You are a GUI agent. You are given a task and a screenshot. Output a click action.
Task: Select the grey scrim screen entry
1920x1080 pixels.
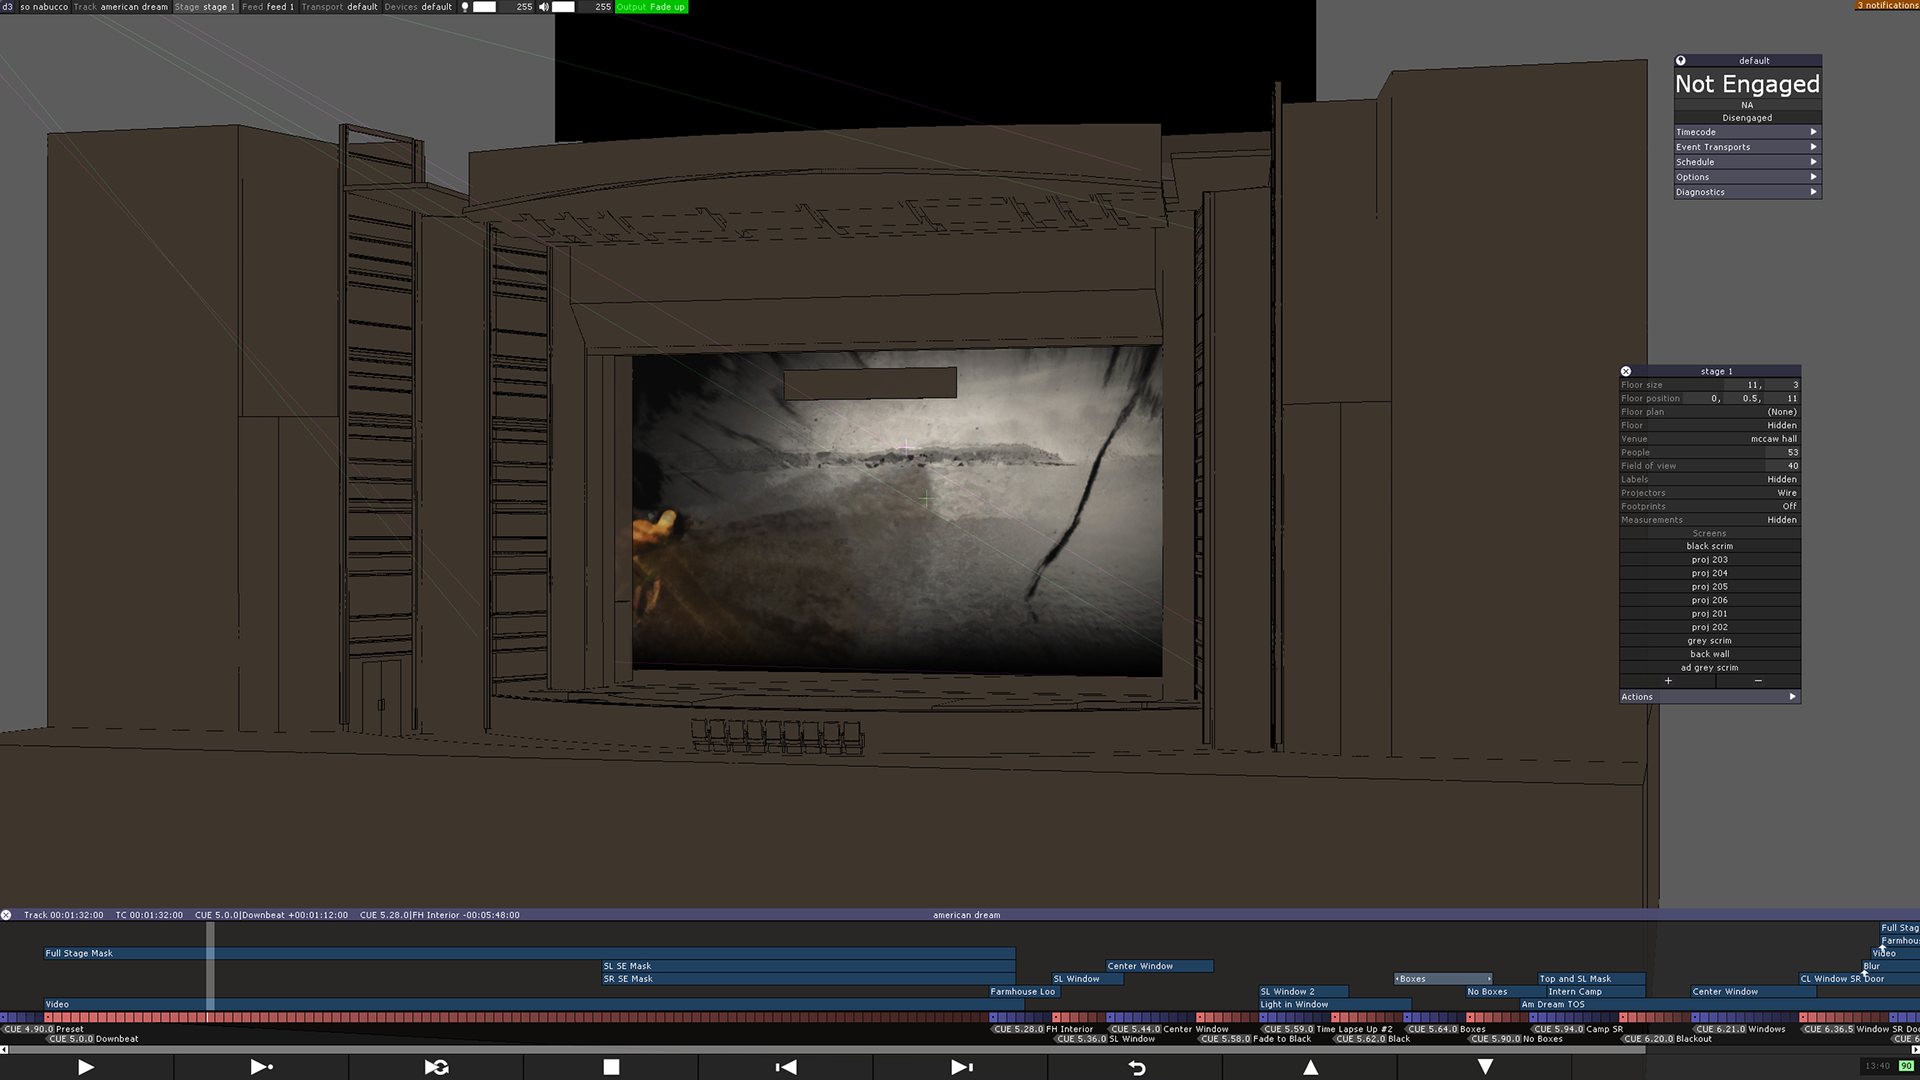click(x=1709, y=641)
